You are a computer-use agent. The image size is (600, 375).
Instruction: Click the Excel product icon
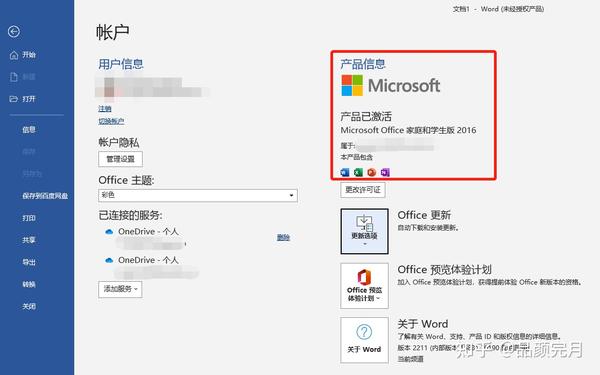[x=358, y=172]
